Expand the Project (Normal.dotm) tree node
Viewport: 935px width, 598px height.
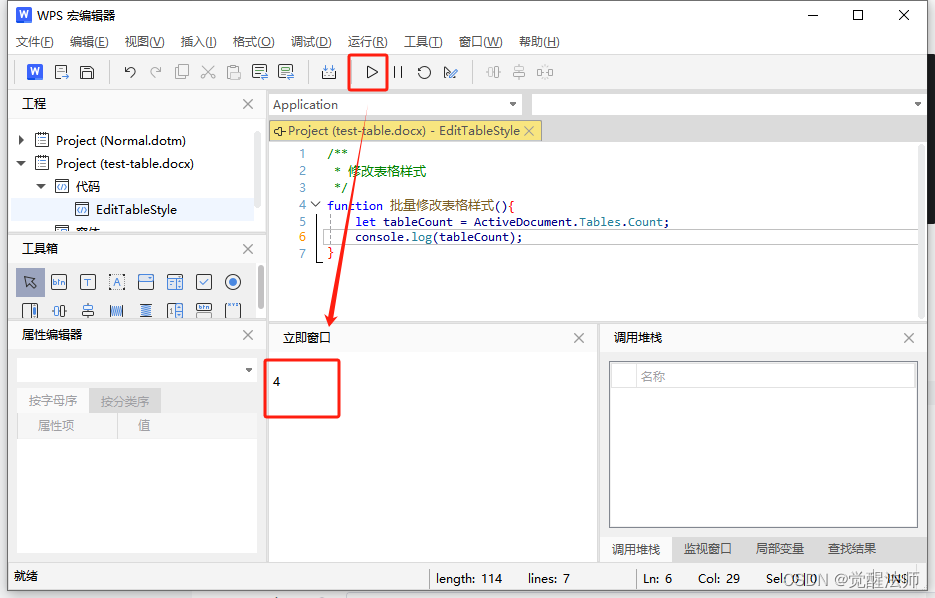pyautogui.click(x=20, y=140)
